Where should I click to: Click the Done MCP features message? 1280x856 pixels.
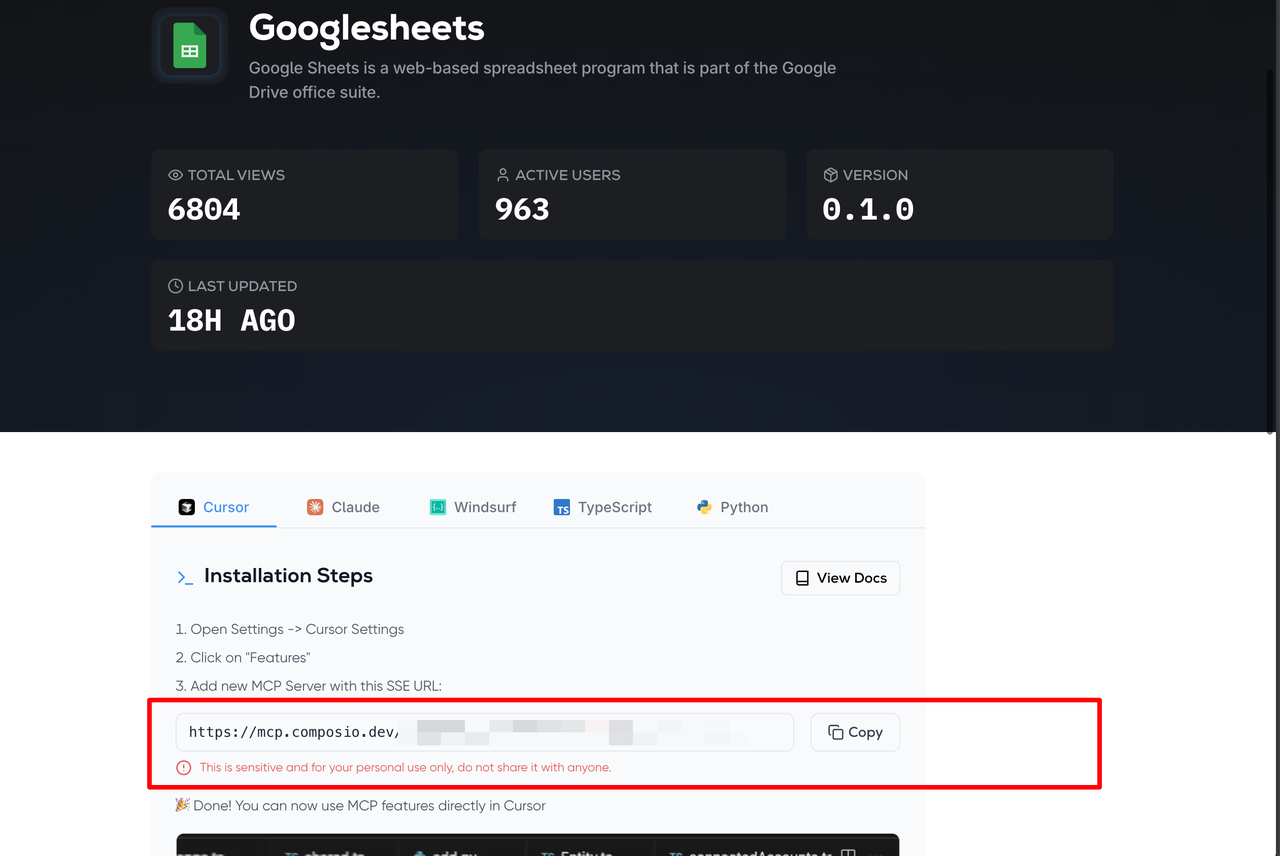pyautogui.click(x=369, y=805)
